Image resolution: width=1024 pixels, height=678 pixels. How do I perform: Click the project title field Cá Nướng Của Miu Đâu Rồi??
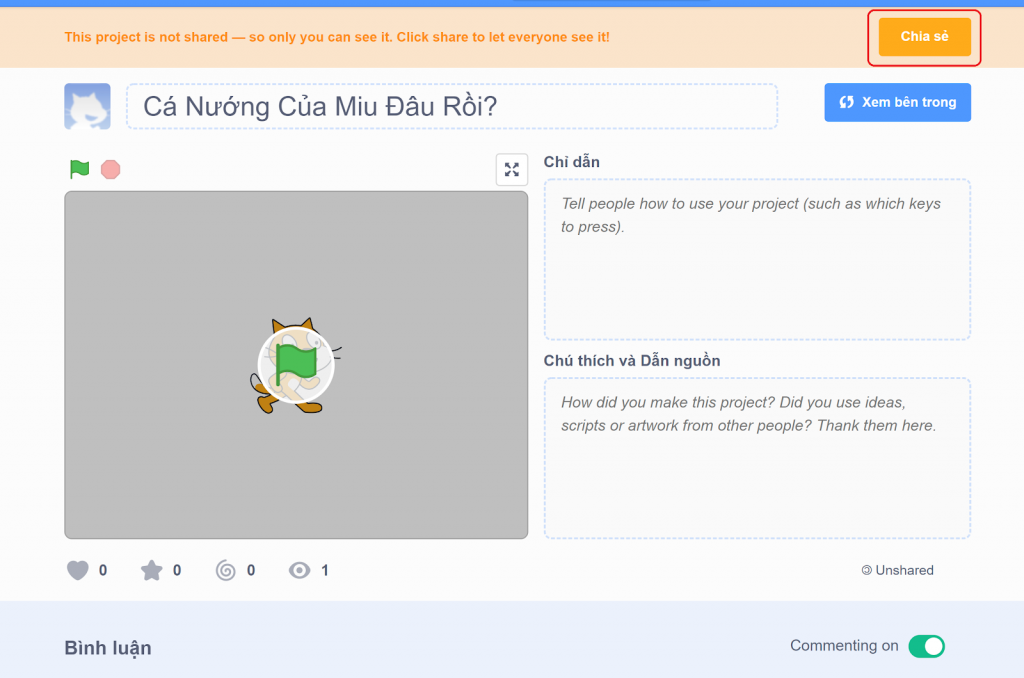452,106
